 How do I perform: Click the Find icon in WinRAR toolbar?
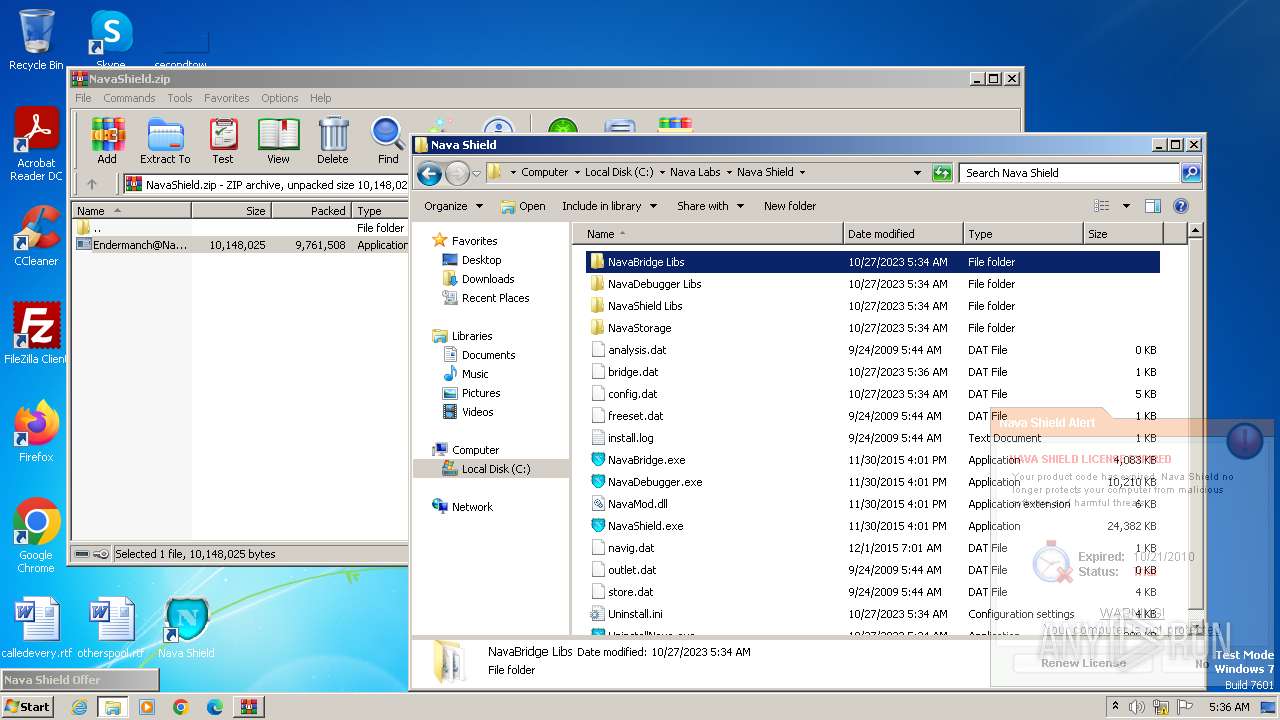click(x=388, y=141)
